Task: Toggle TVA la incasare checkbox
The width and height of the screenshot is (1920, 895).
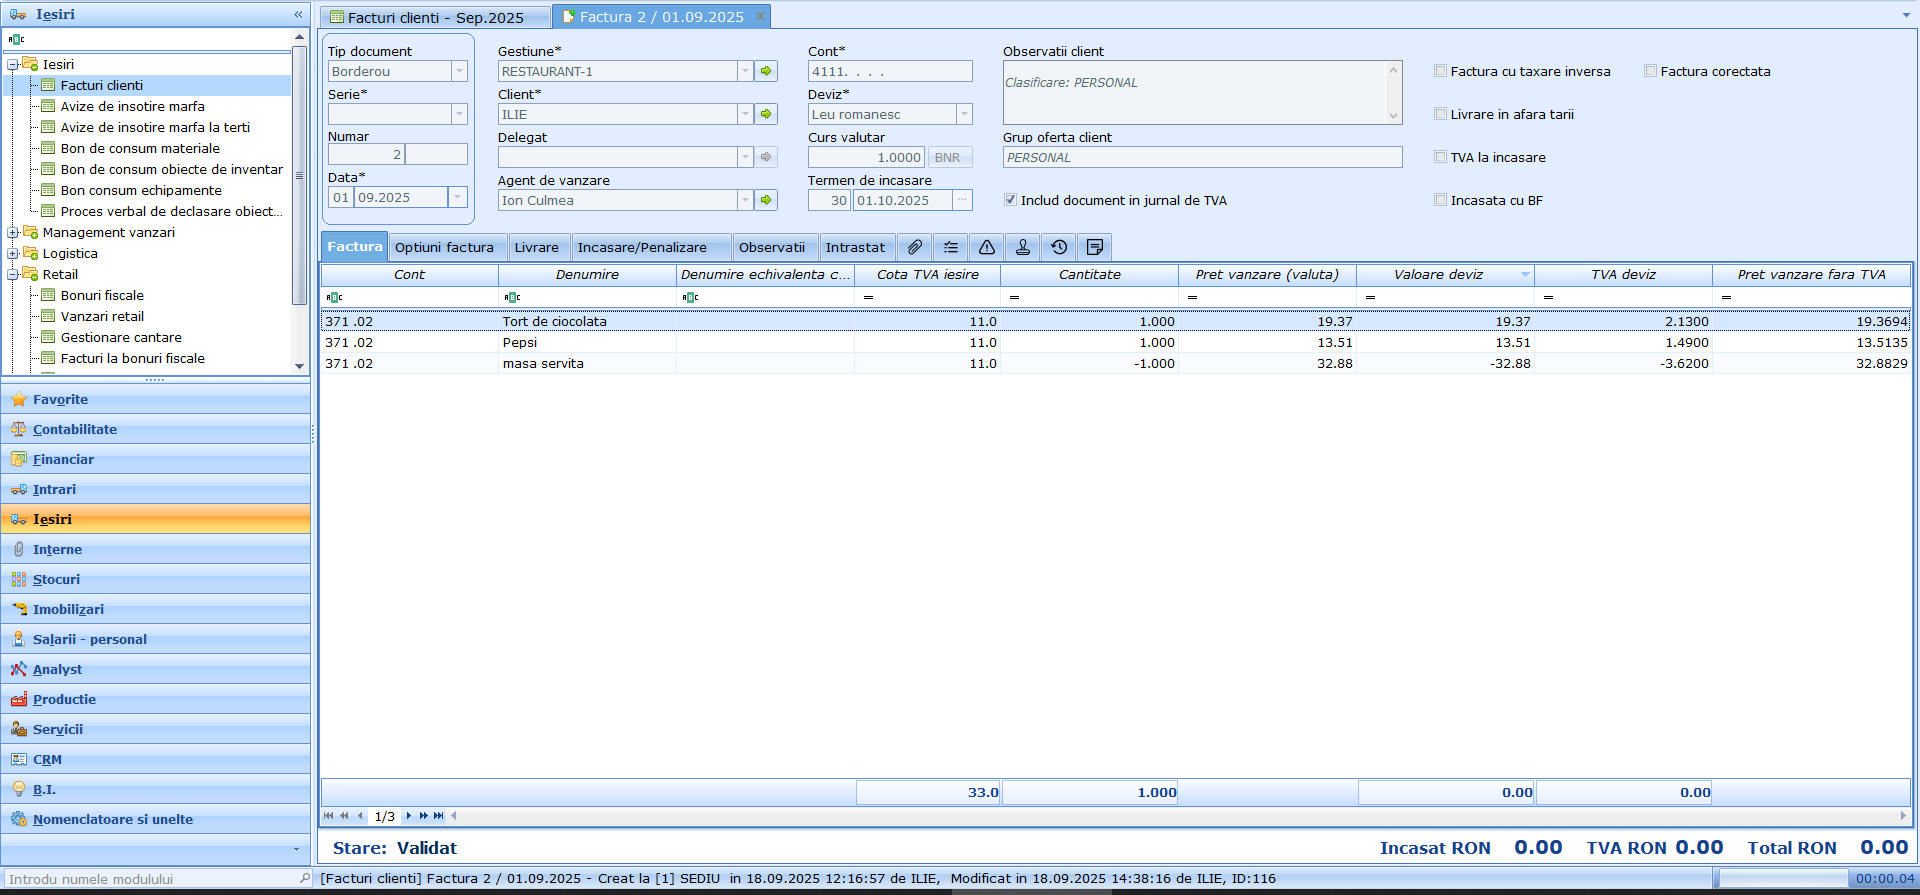Action: coord(1441,157)
